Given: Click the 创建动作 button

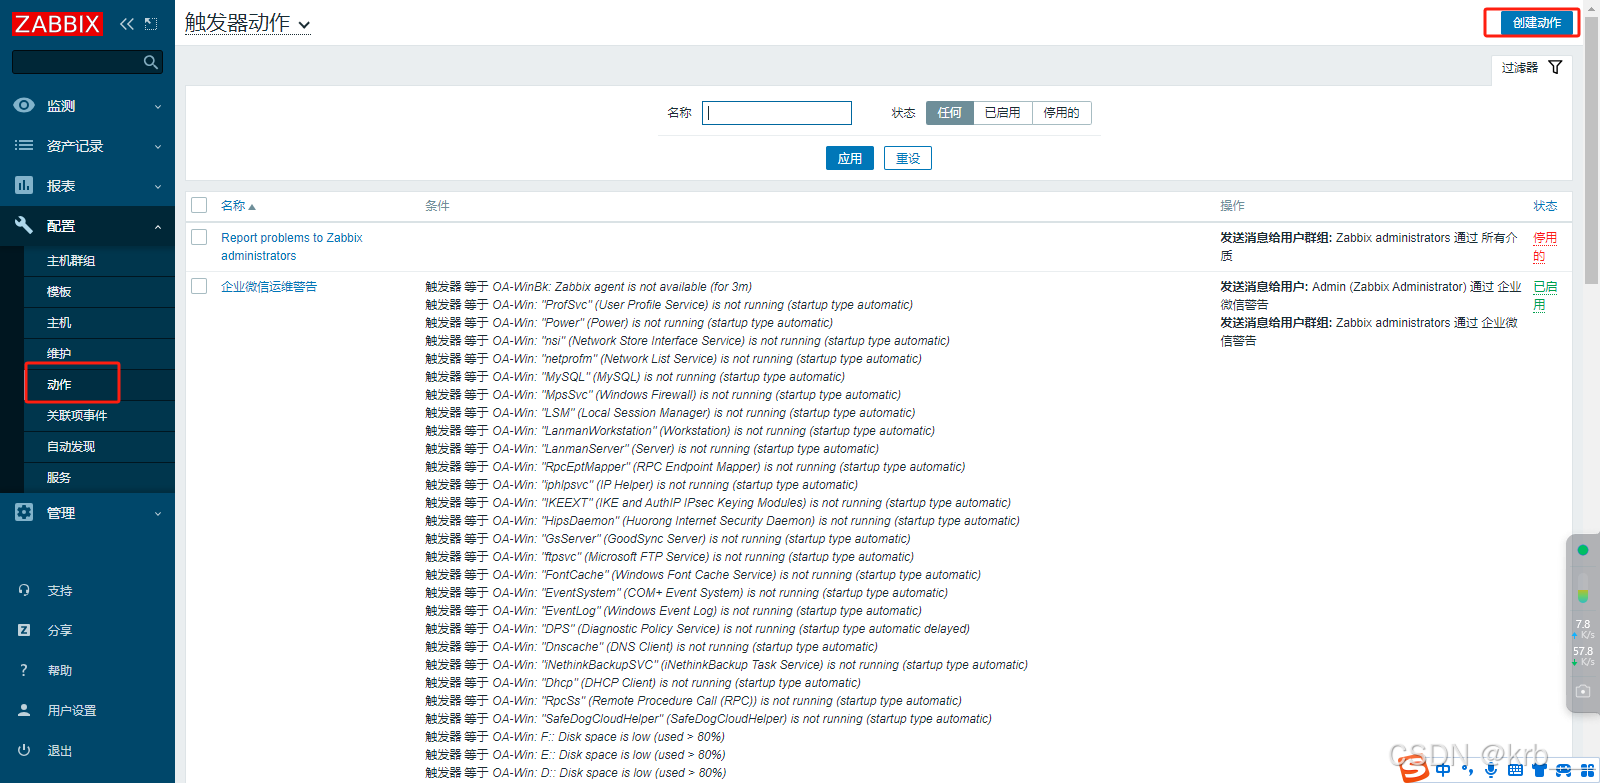Looking at the screenshot, I should [x=1536, y=22].
